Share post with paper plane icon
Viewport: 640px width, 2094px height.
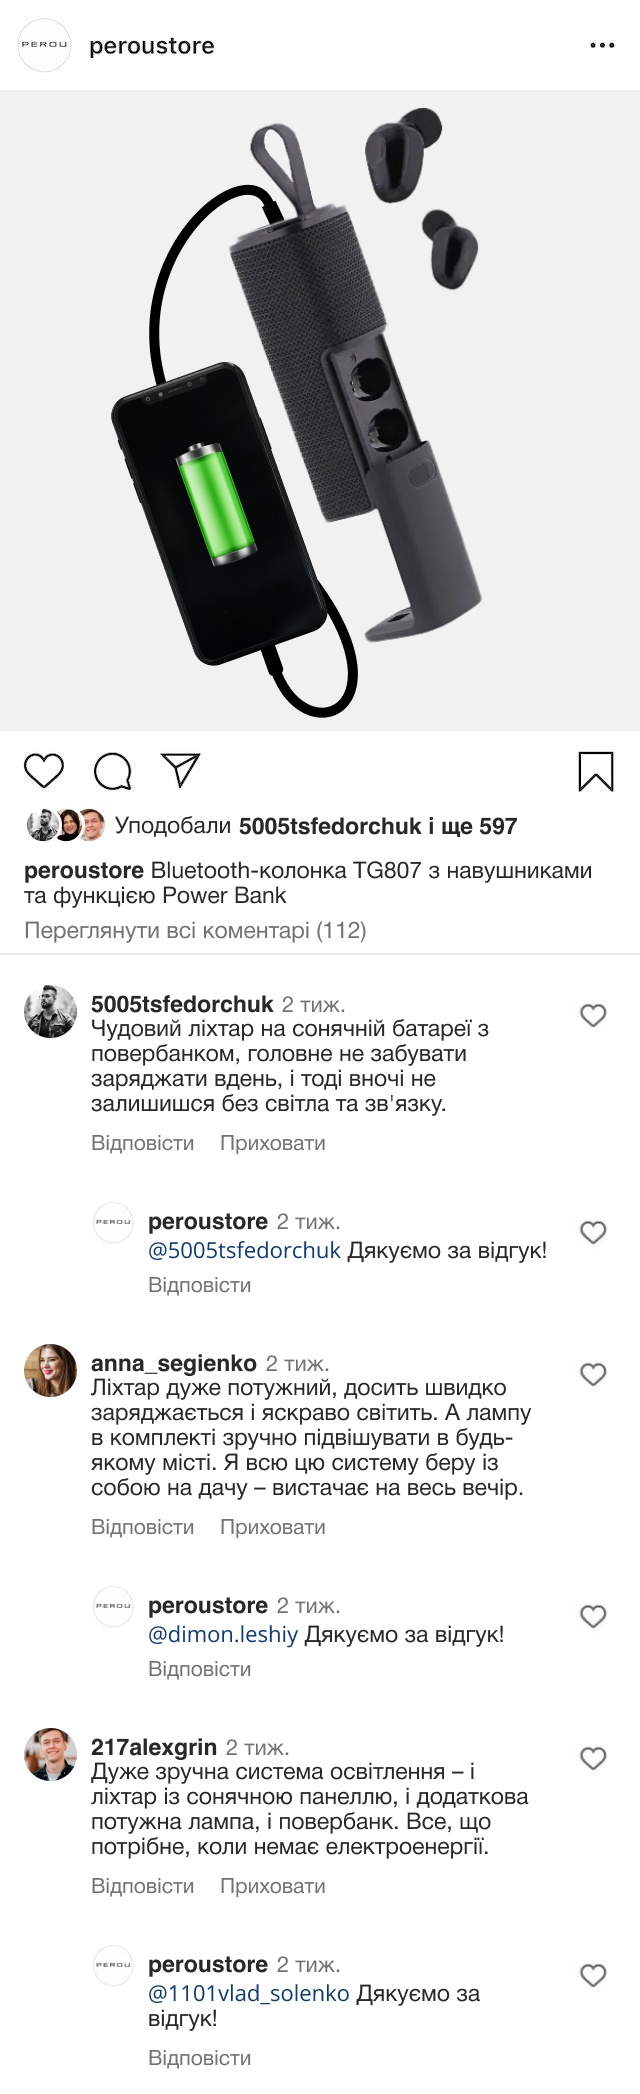click(x=181, y=769)
